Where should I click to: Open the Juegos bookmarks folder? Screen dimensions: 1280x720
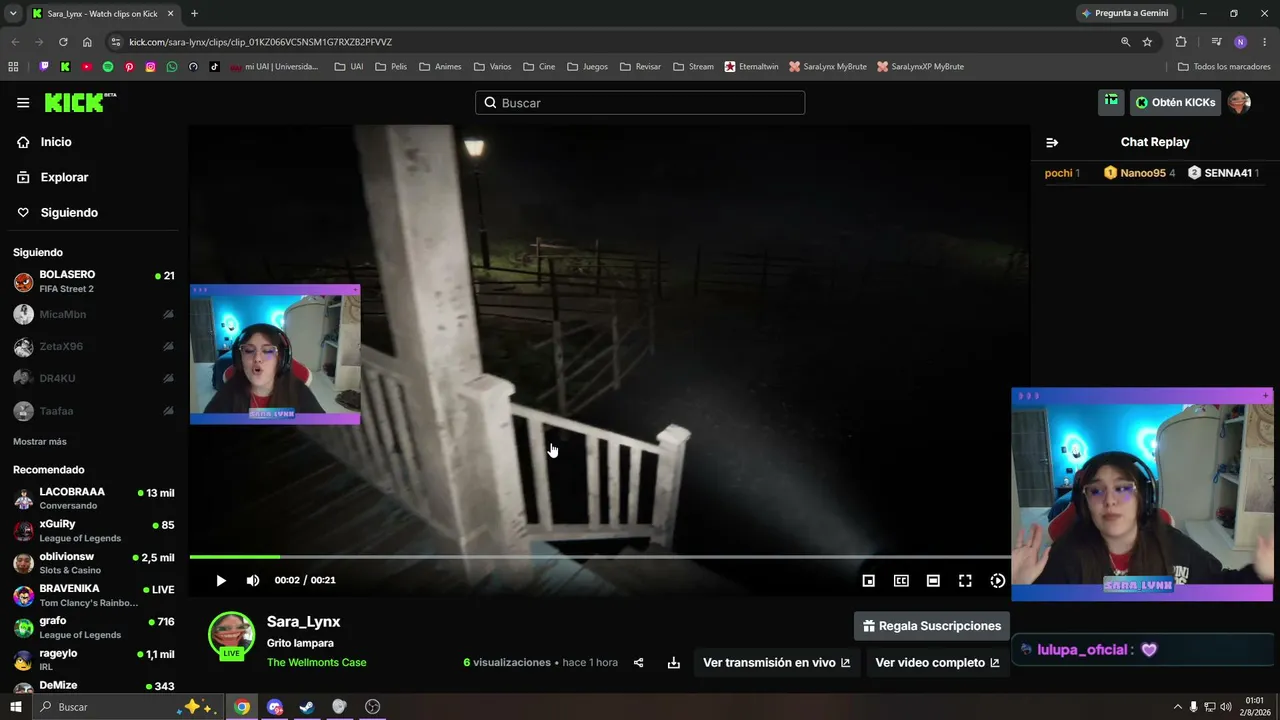click(587, 67)
